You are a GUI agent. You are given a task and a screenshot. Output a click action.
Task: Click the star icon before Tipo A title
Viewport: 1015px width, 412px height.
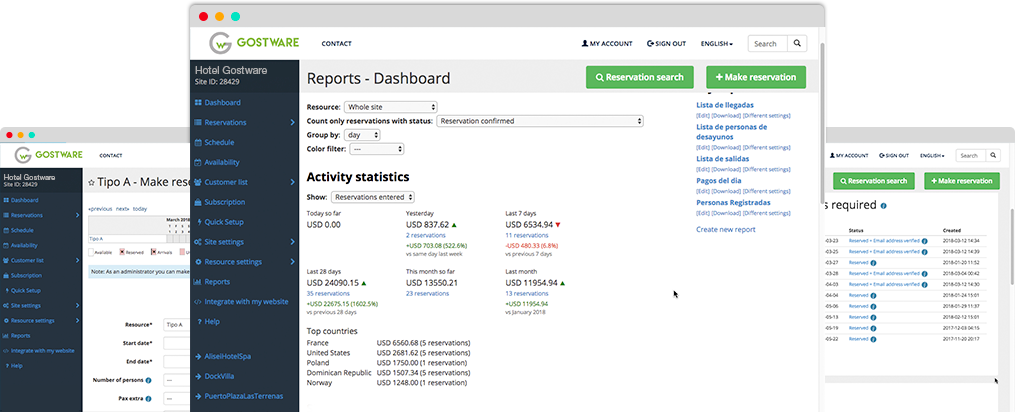coord(91,183)
